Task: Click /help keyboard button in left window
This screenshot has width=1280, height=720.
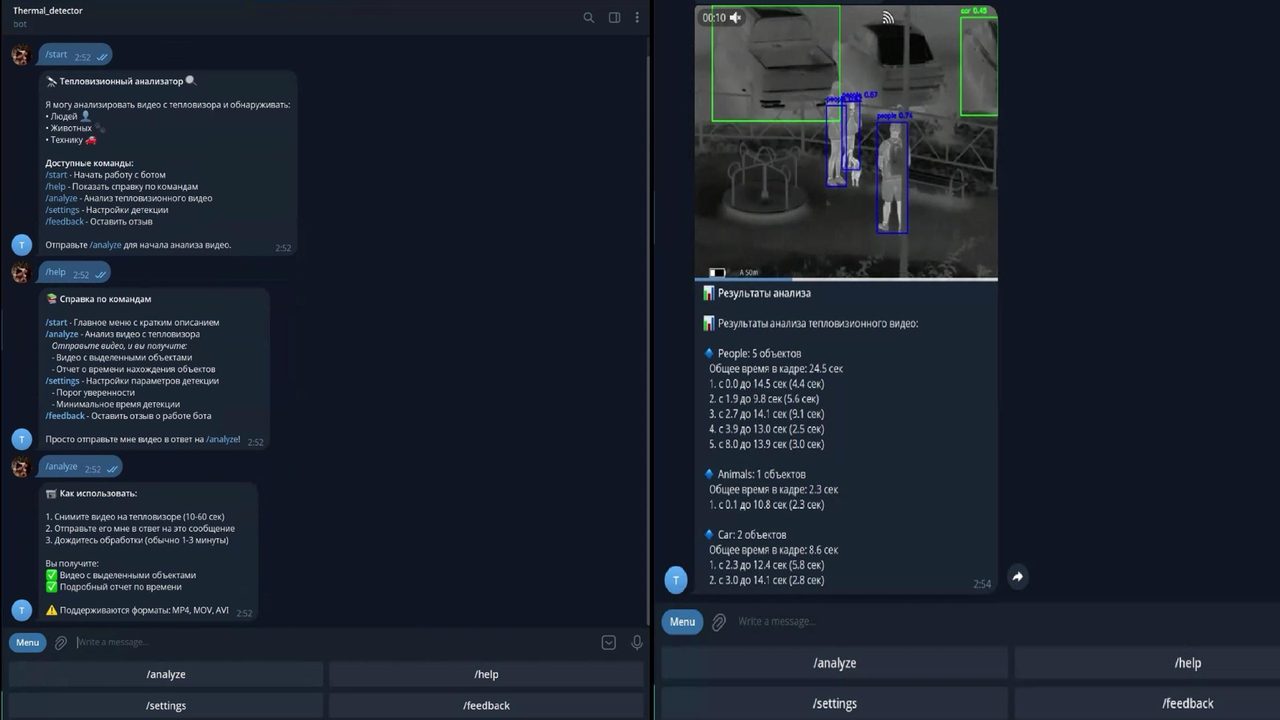Action: tap(486, 674)
